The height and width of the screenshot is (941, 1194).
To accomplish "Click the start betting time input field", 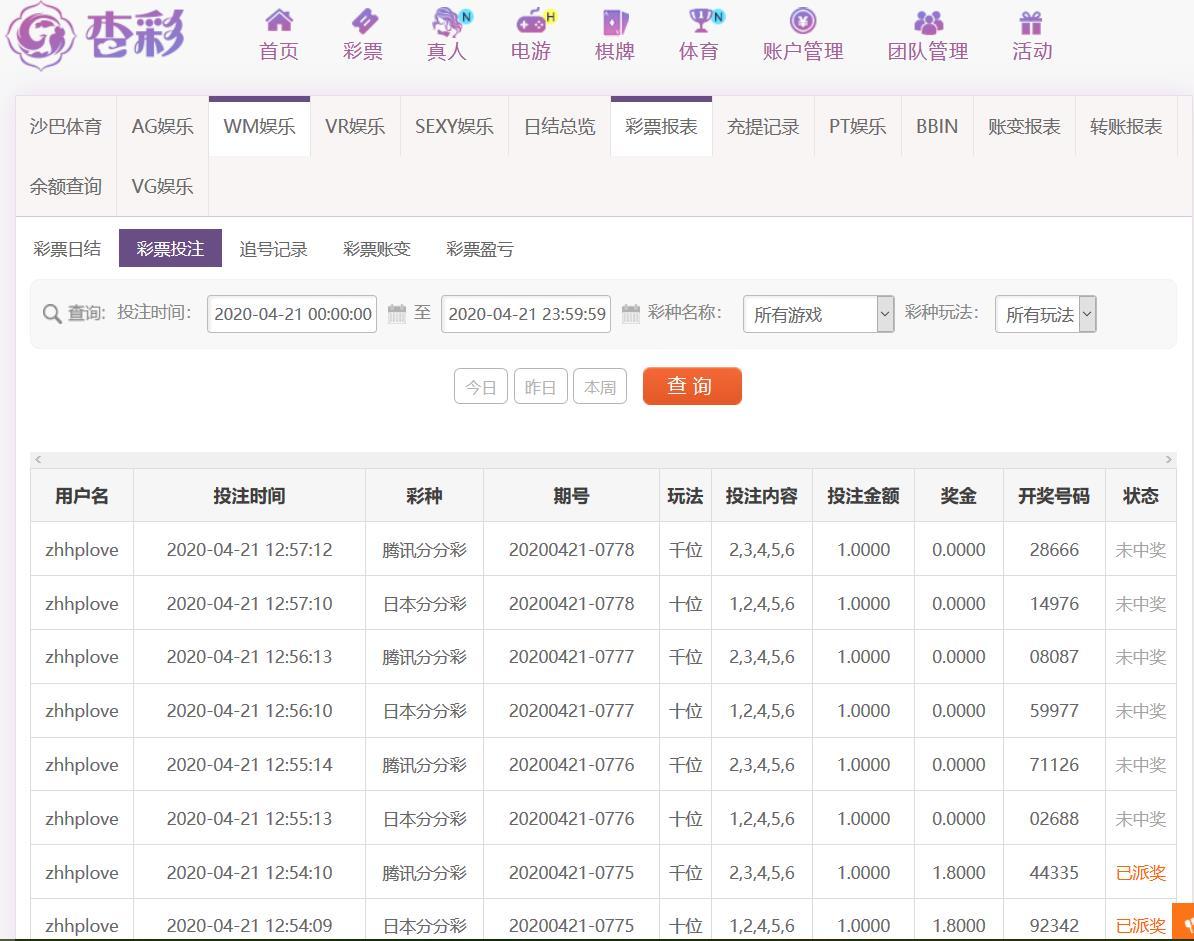I will point(292,314).
